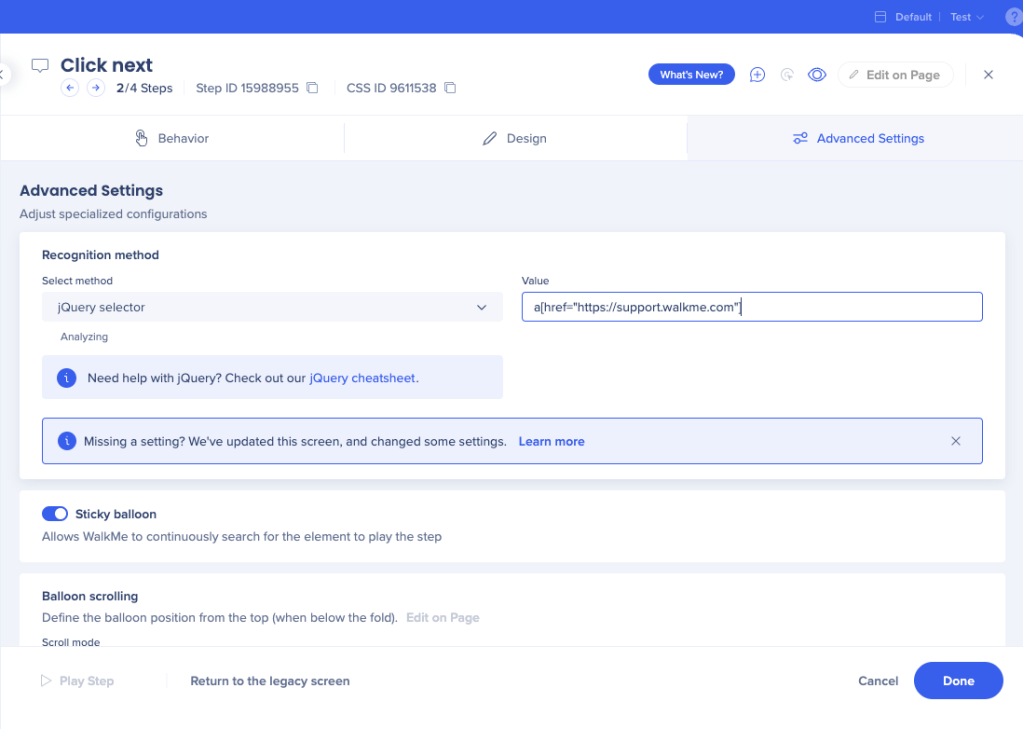Dismiss the Missing a setting notice

click(x=955, y=441)
